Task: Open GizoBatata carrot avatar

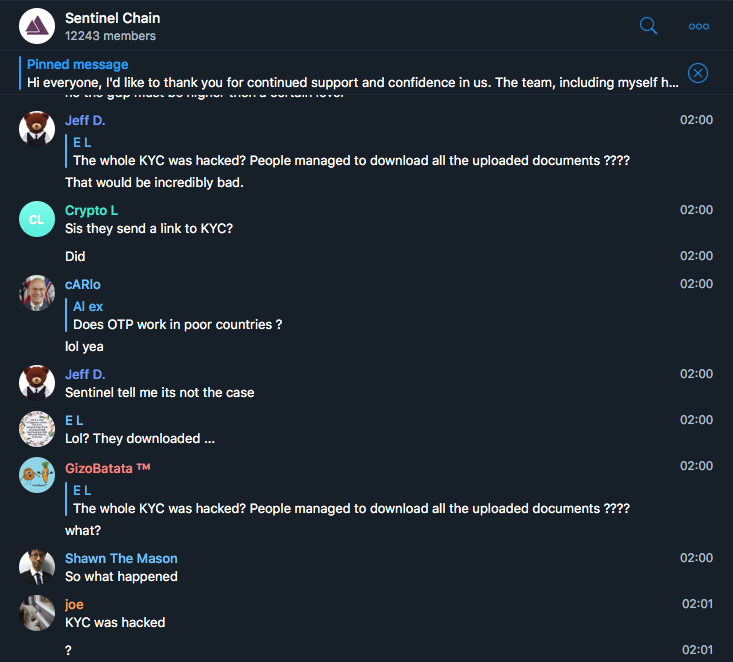Action: click(37, 475)
